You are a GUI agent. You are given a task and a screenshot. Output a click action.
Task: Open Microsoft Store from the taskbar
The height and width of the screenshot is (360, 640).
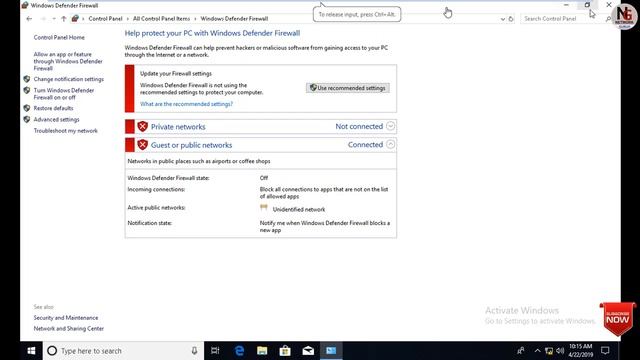[285, 351]
